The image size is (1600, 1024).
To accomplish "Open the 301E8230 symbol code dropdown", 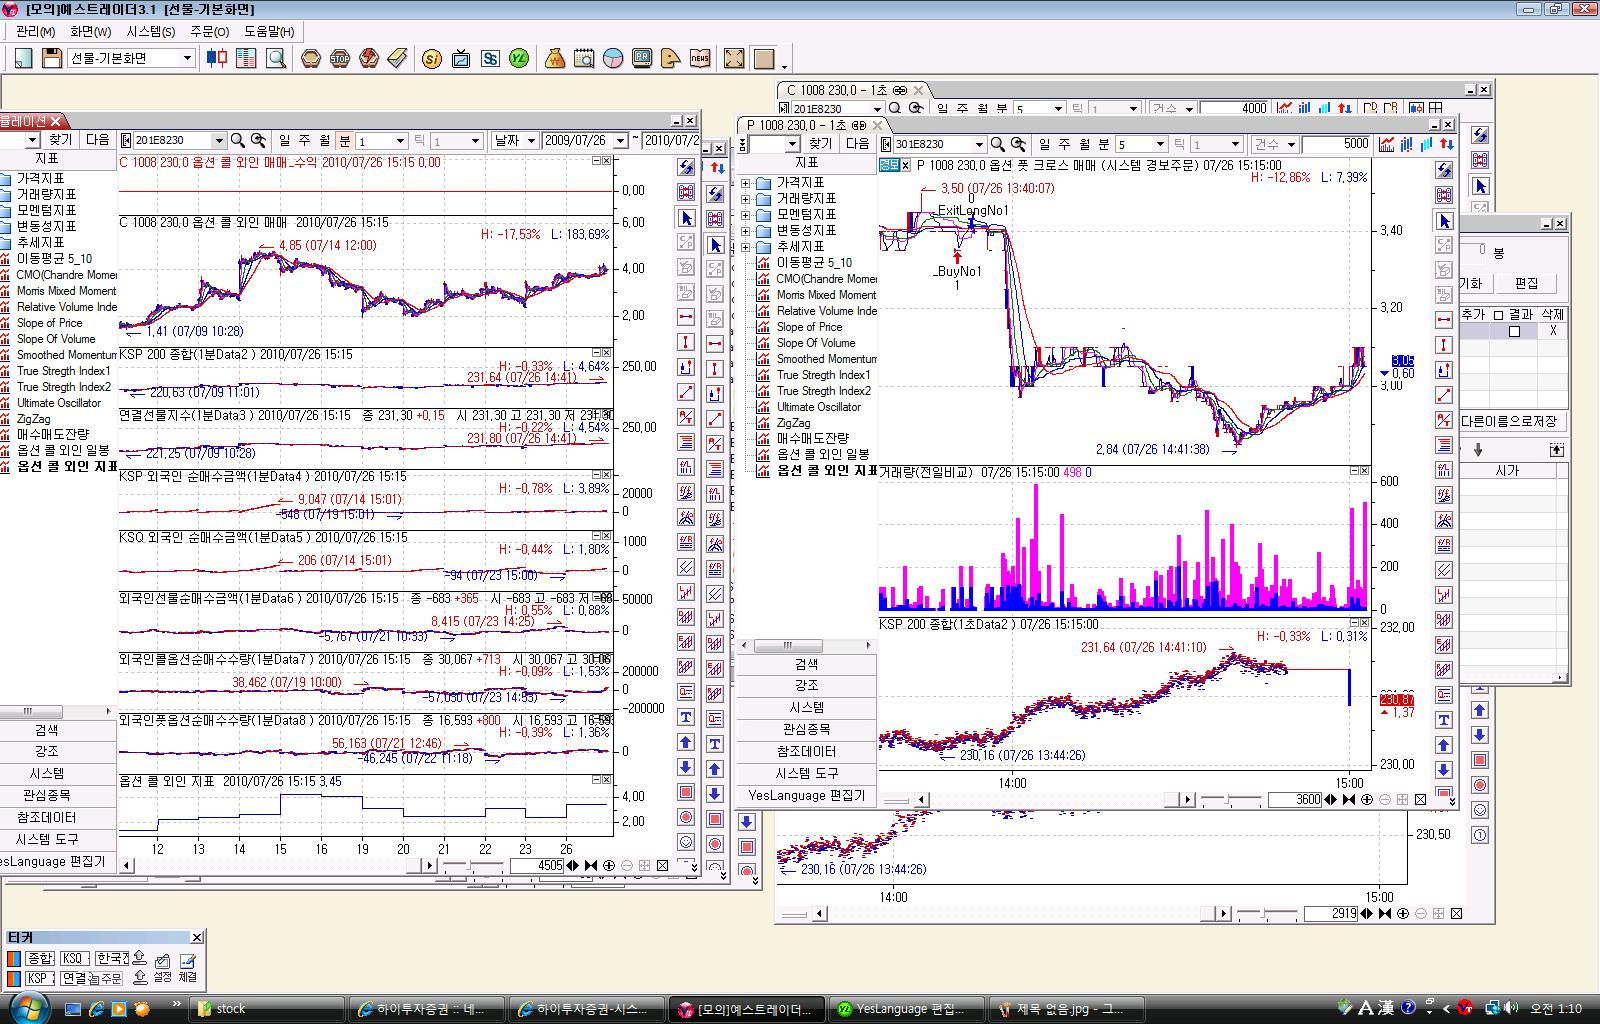I will point(979,144).
